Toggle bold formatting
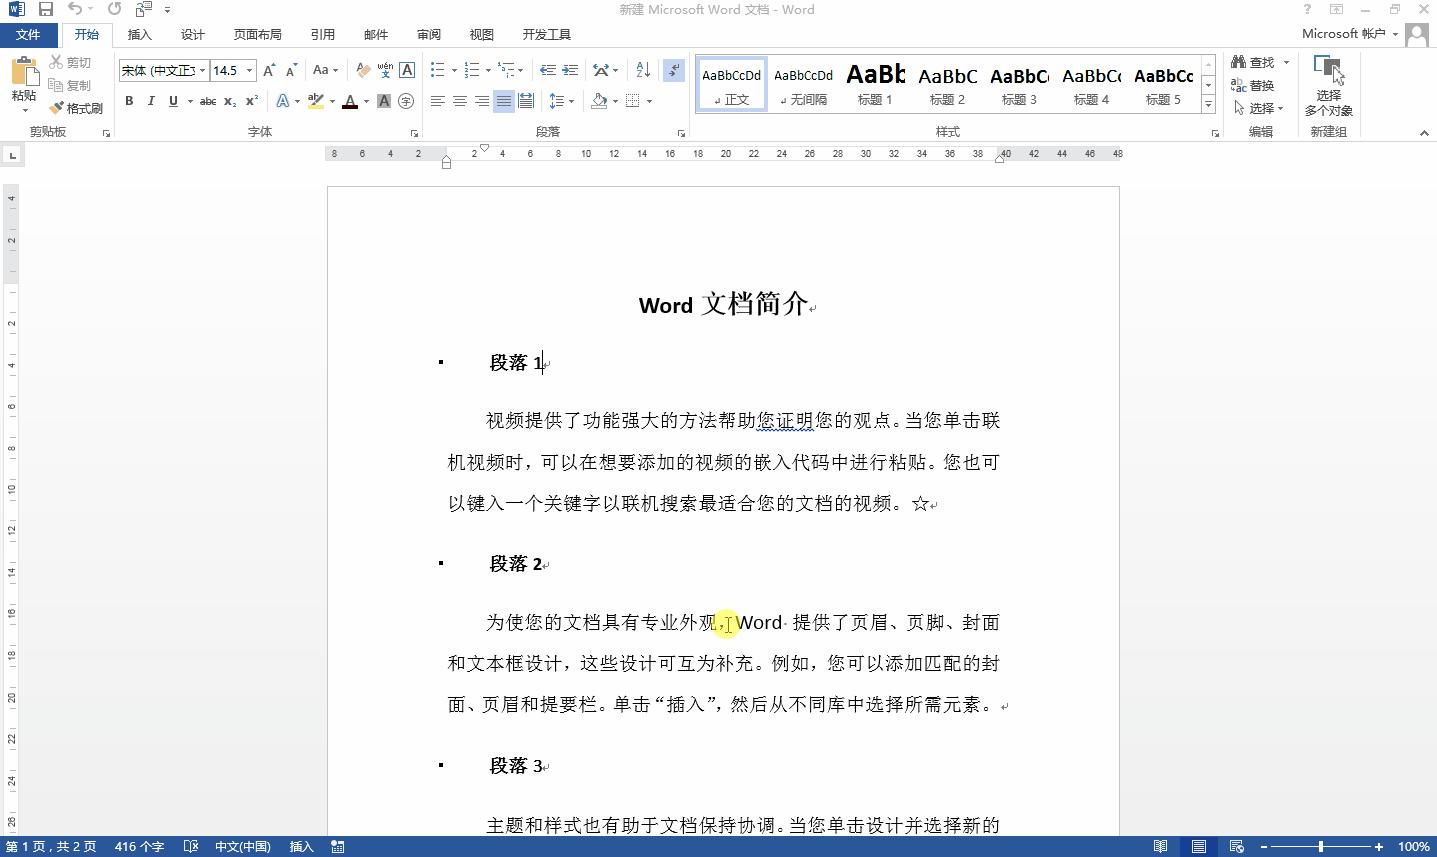This screenshot has height=857, width=1437. [x=128, y=100]
